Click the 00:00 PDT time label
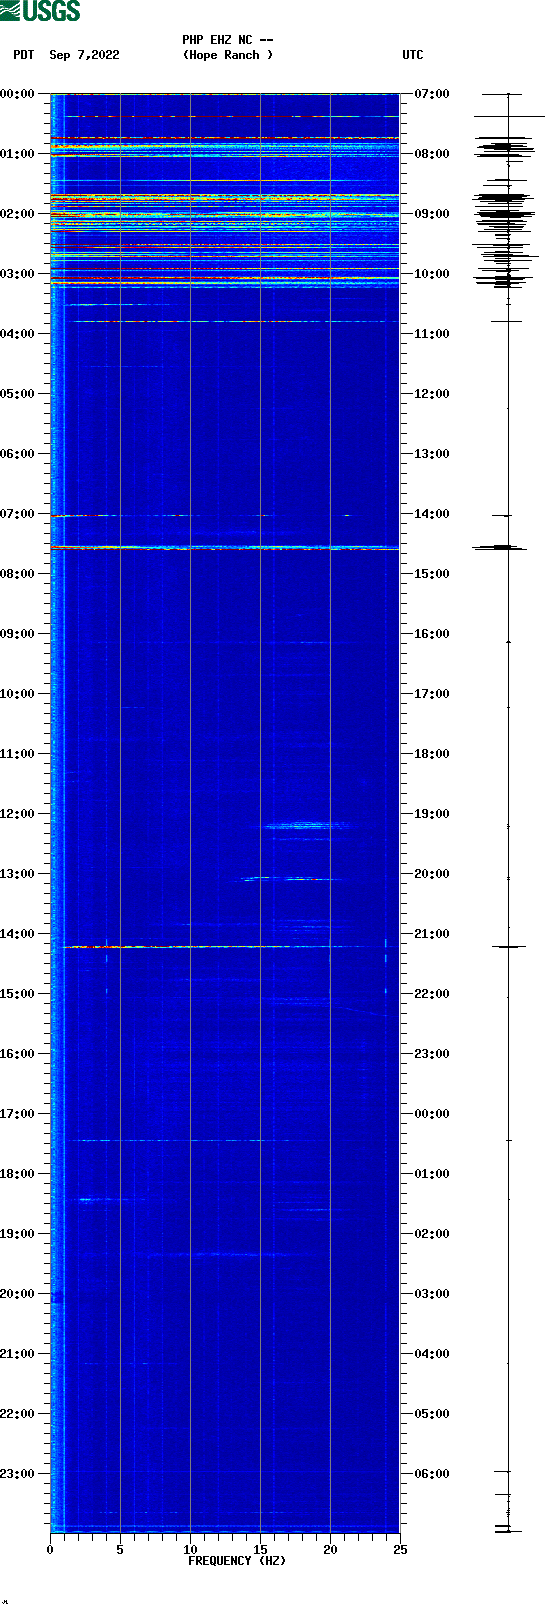The width and height of the screenshot is (552, 1613). (x=17, y=94)
